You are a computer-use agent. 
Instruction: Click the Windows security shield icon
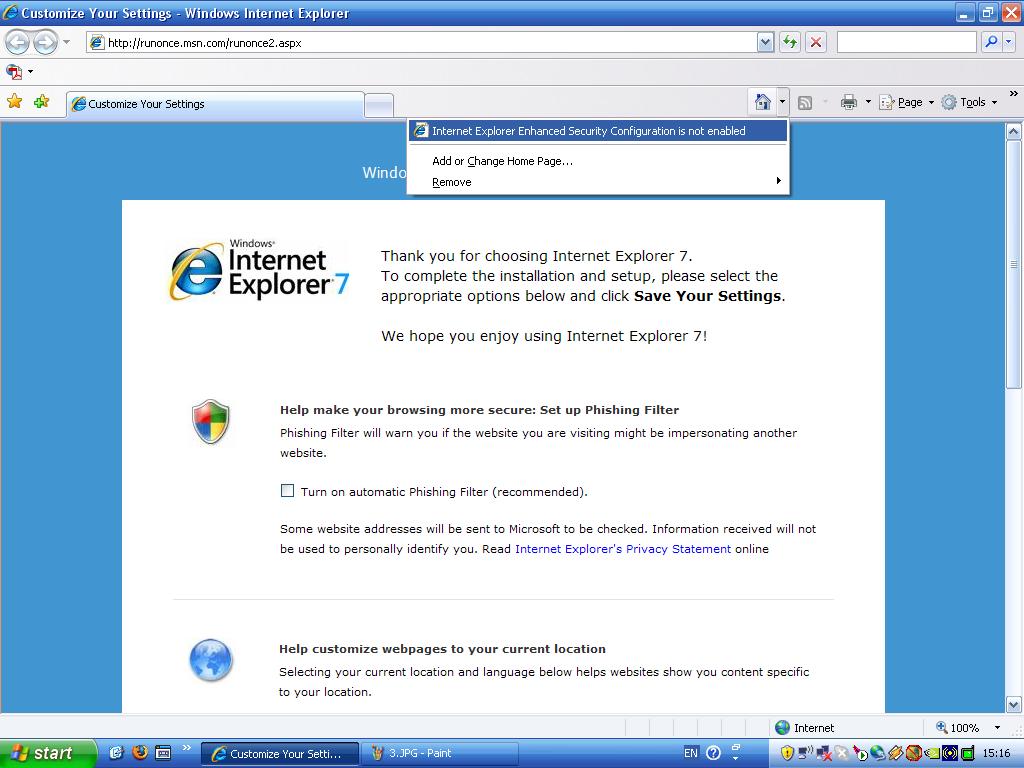[x=210, y=422]
